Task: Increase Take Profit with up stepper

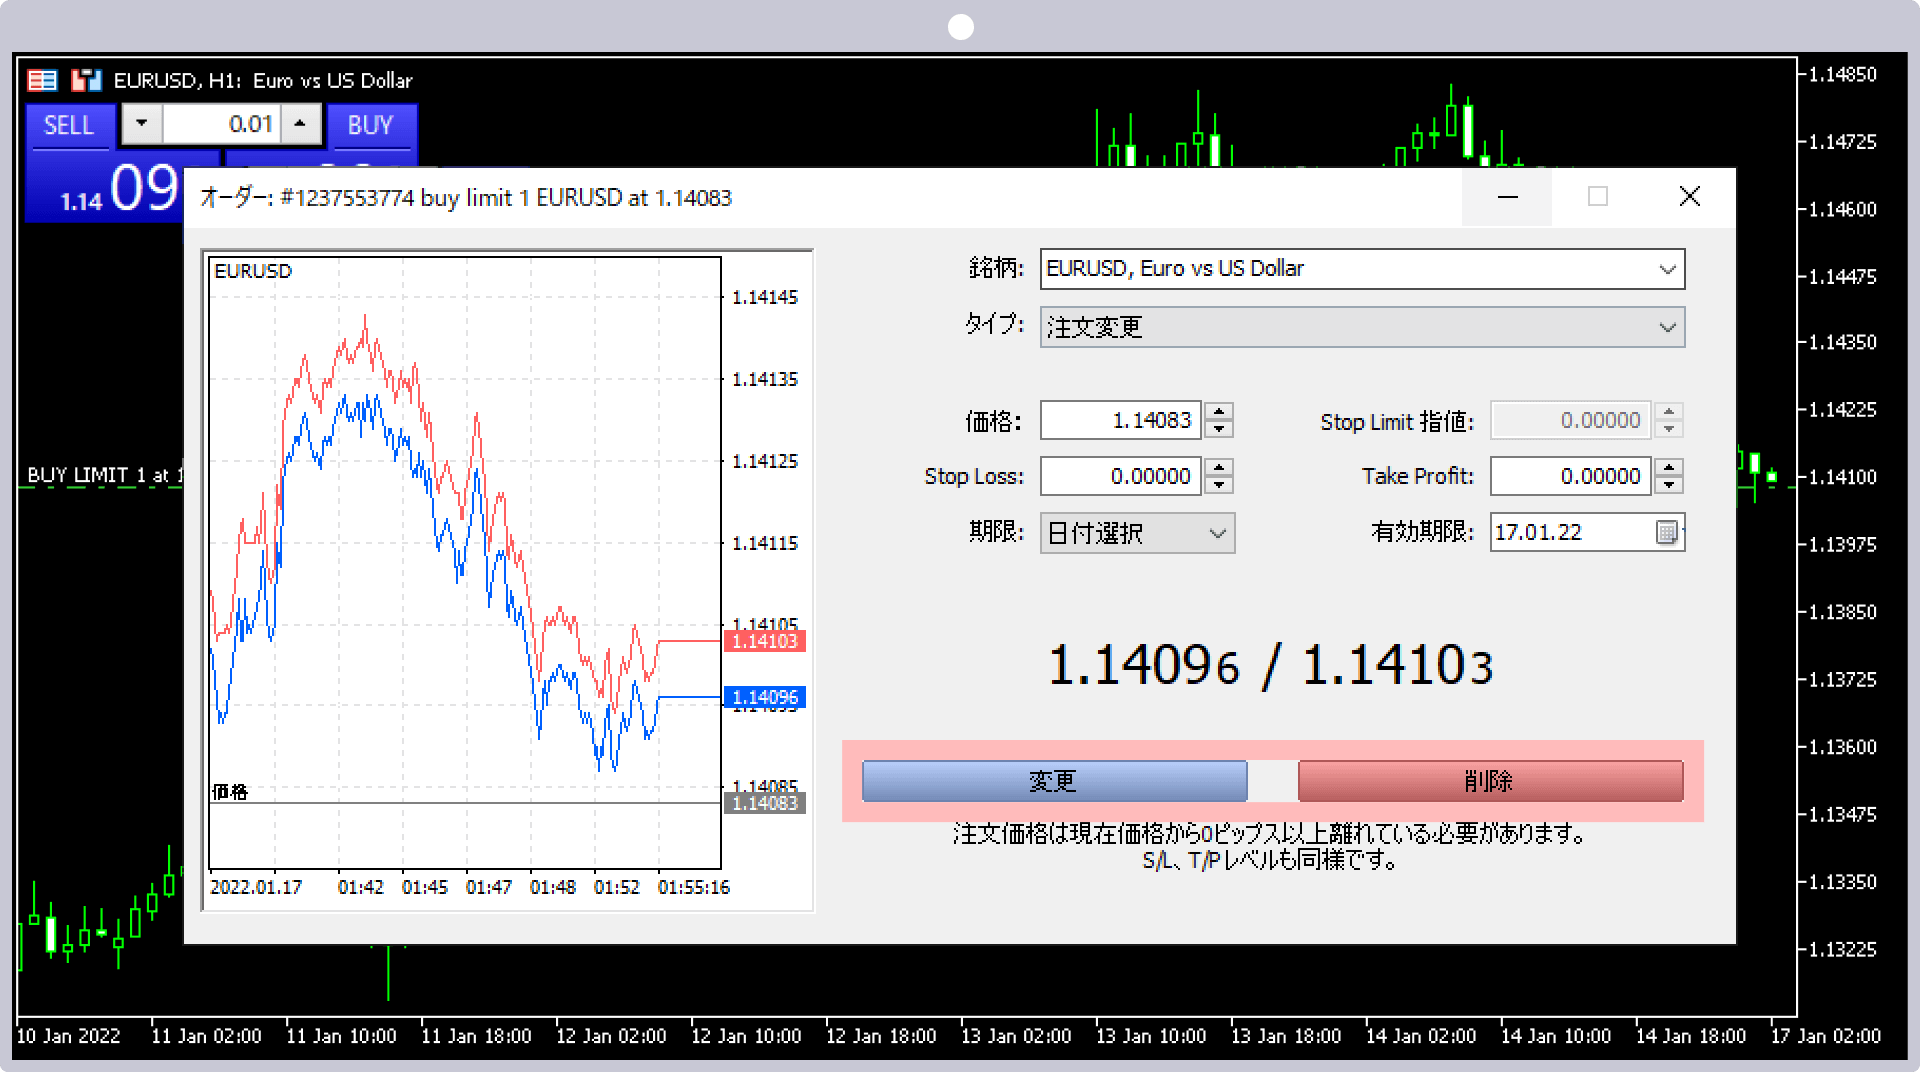Action: pyautogui.click(x=1669, y=467)
